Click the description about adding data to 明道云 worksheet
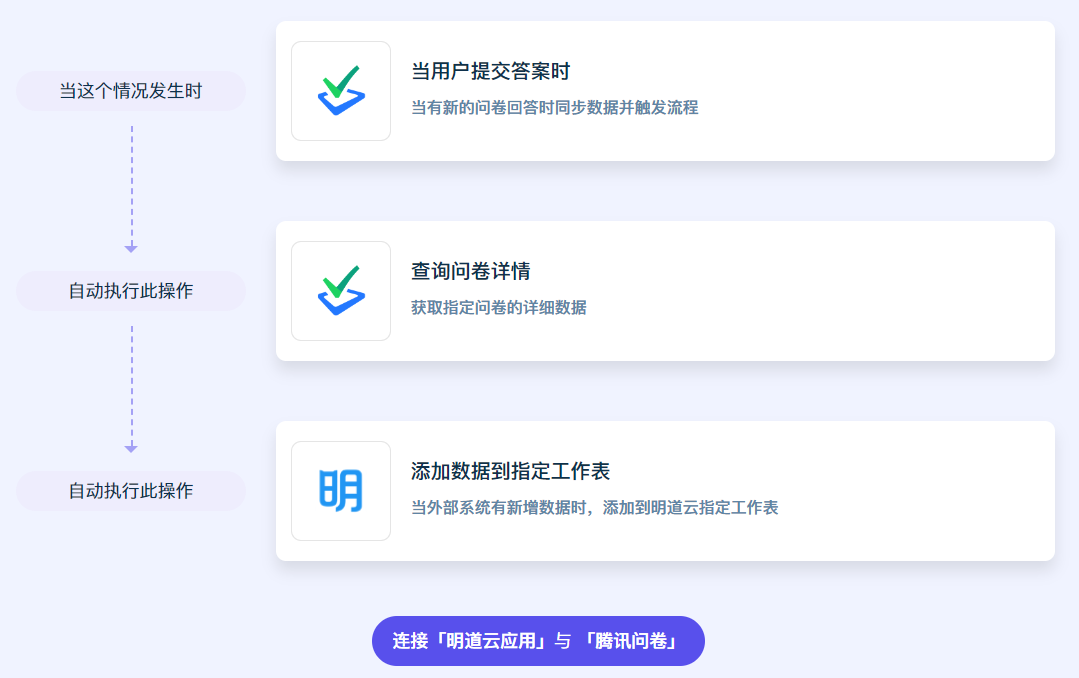This screenshot has width=1079, height=678. tap(594, 508)
